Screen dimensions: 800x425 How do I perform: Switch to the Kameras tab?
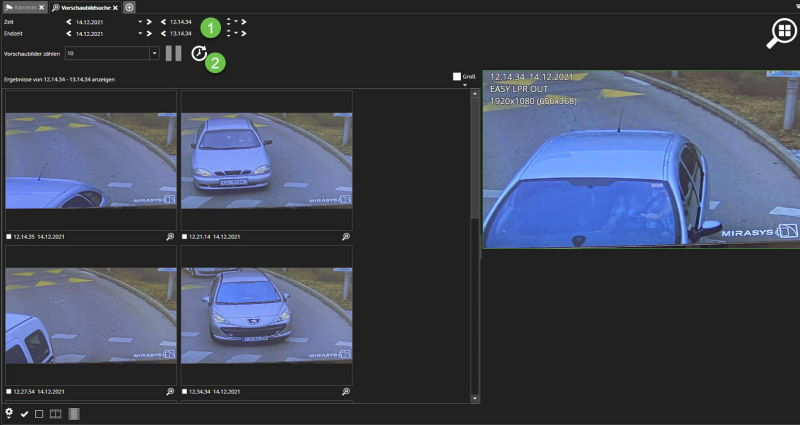tap(24, 7)
